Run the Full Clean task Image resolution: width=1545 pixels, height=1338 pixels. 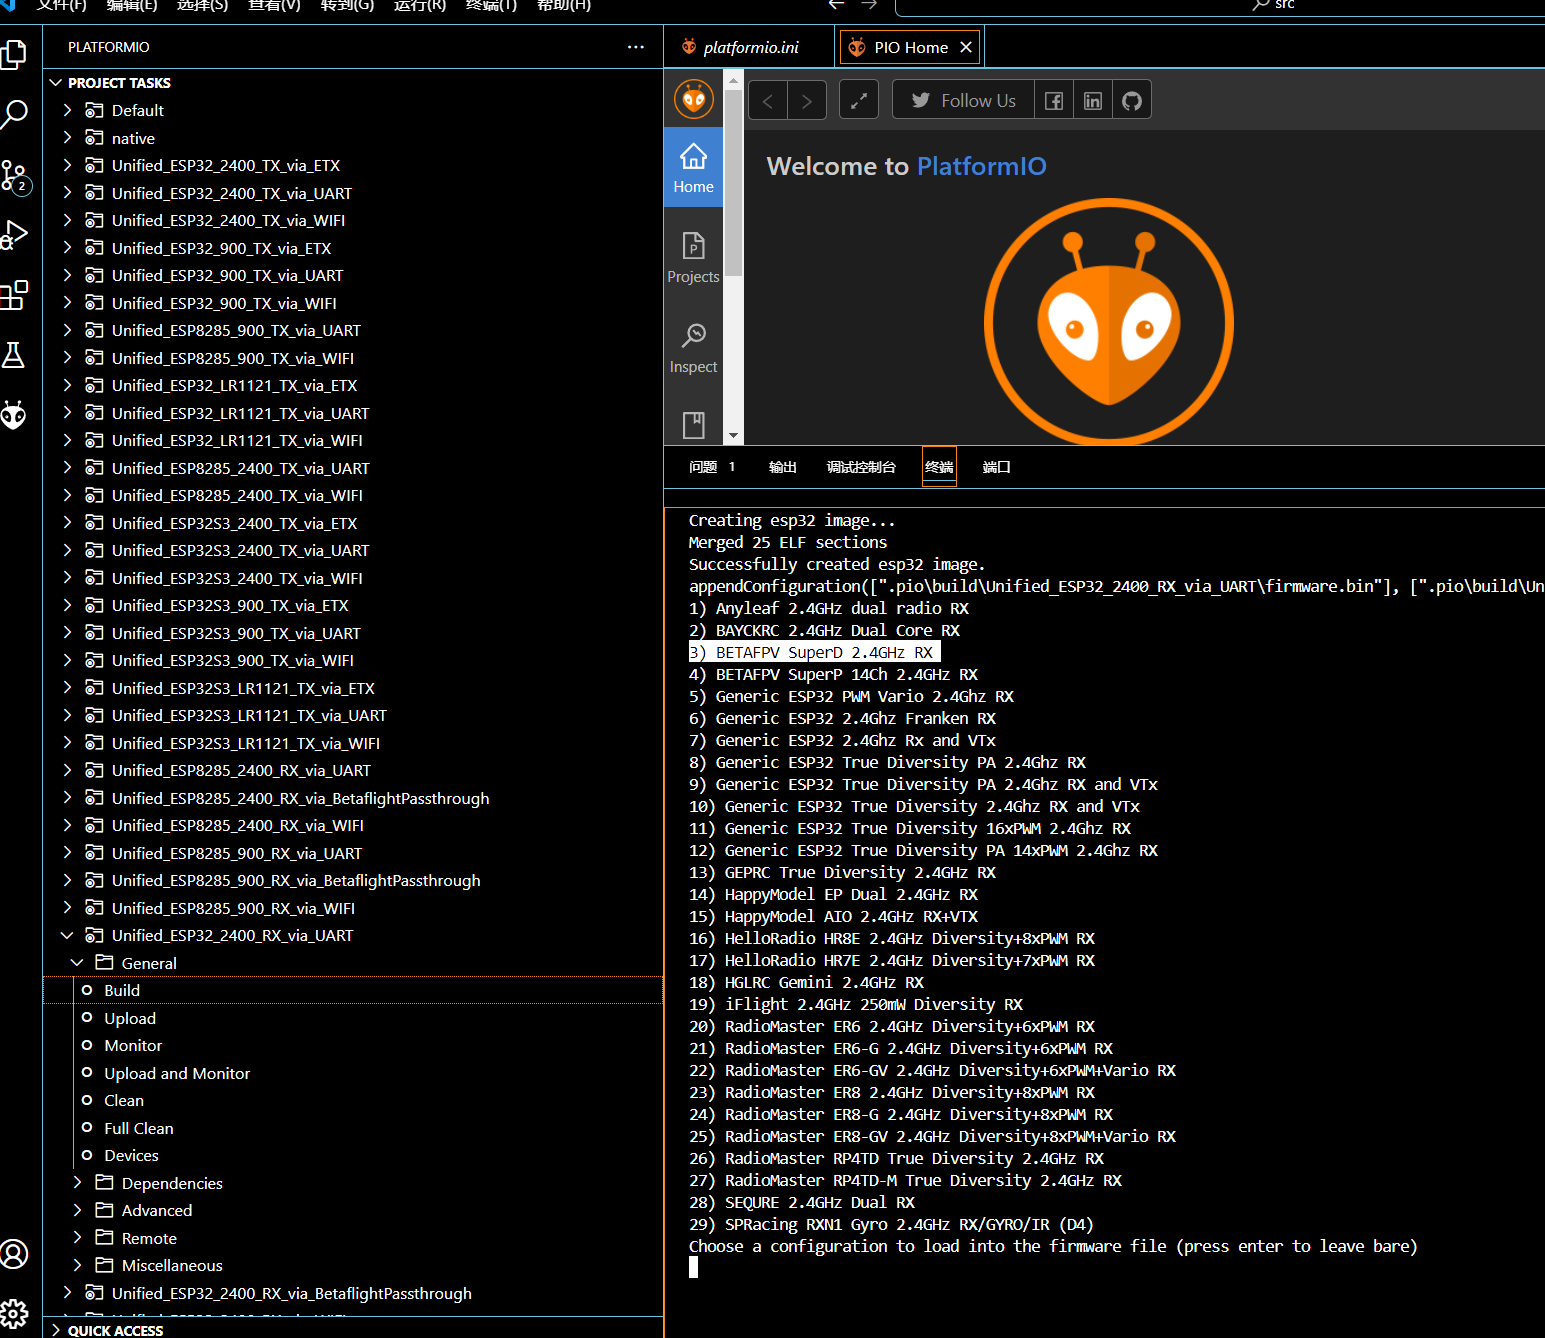pos(353,1128)
